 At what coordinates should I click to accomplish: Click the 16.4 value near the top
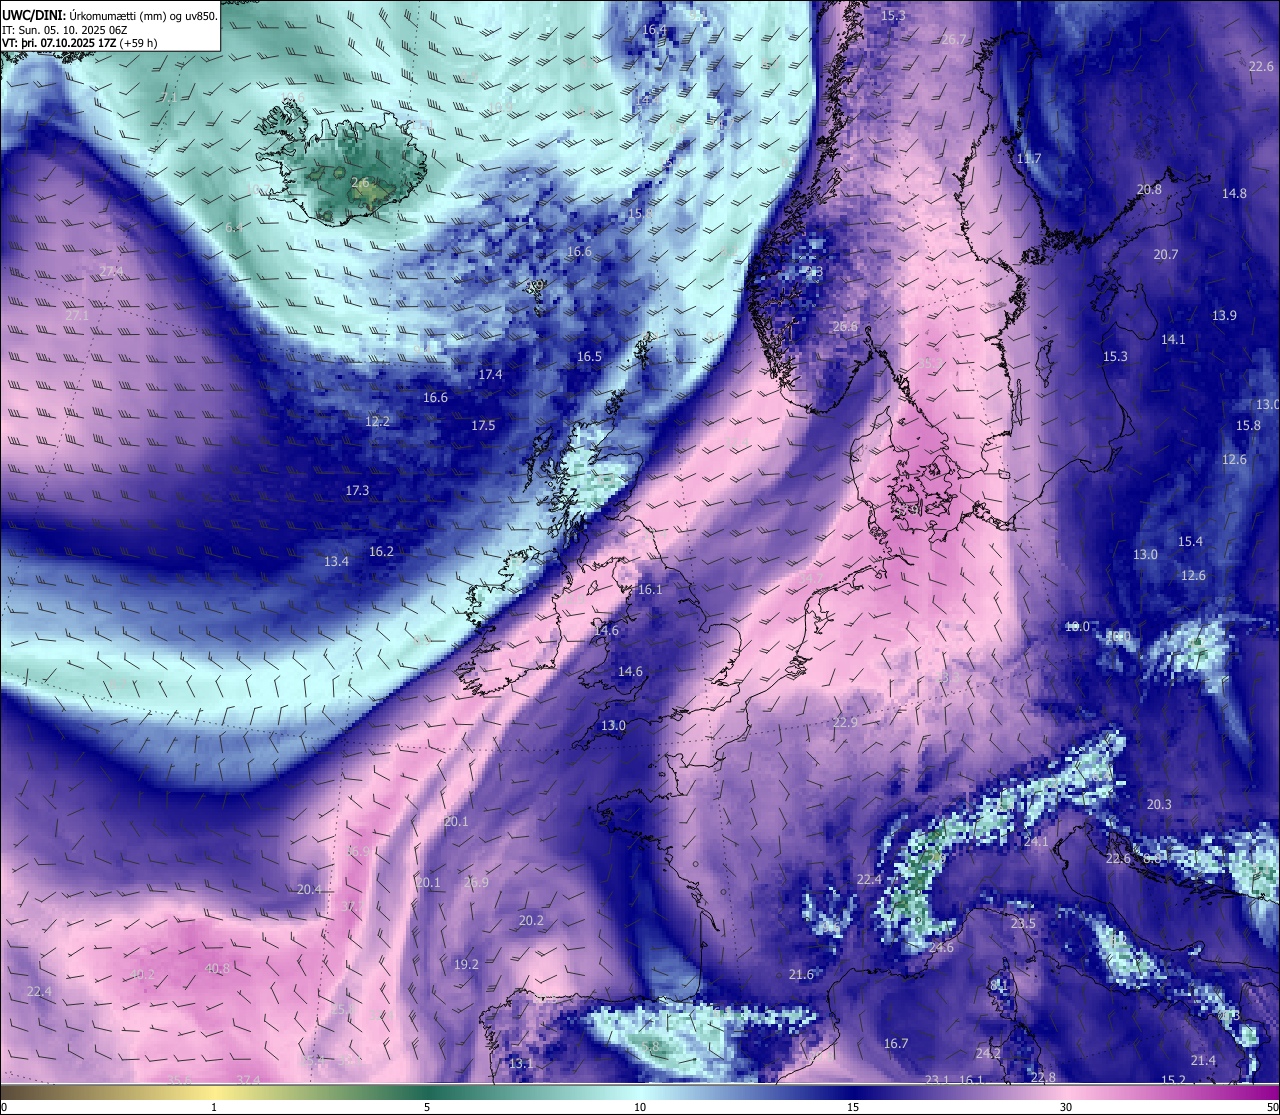(x=654, y=30)
